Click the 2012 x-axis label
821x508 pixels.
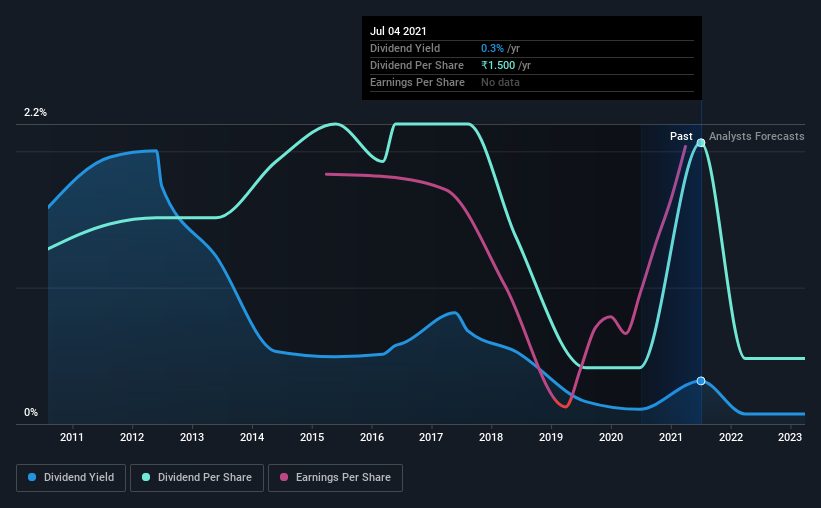coord(132,437)
